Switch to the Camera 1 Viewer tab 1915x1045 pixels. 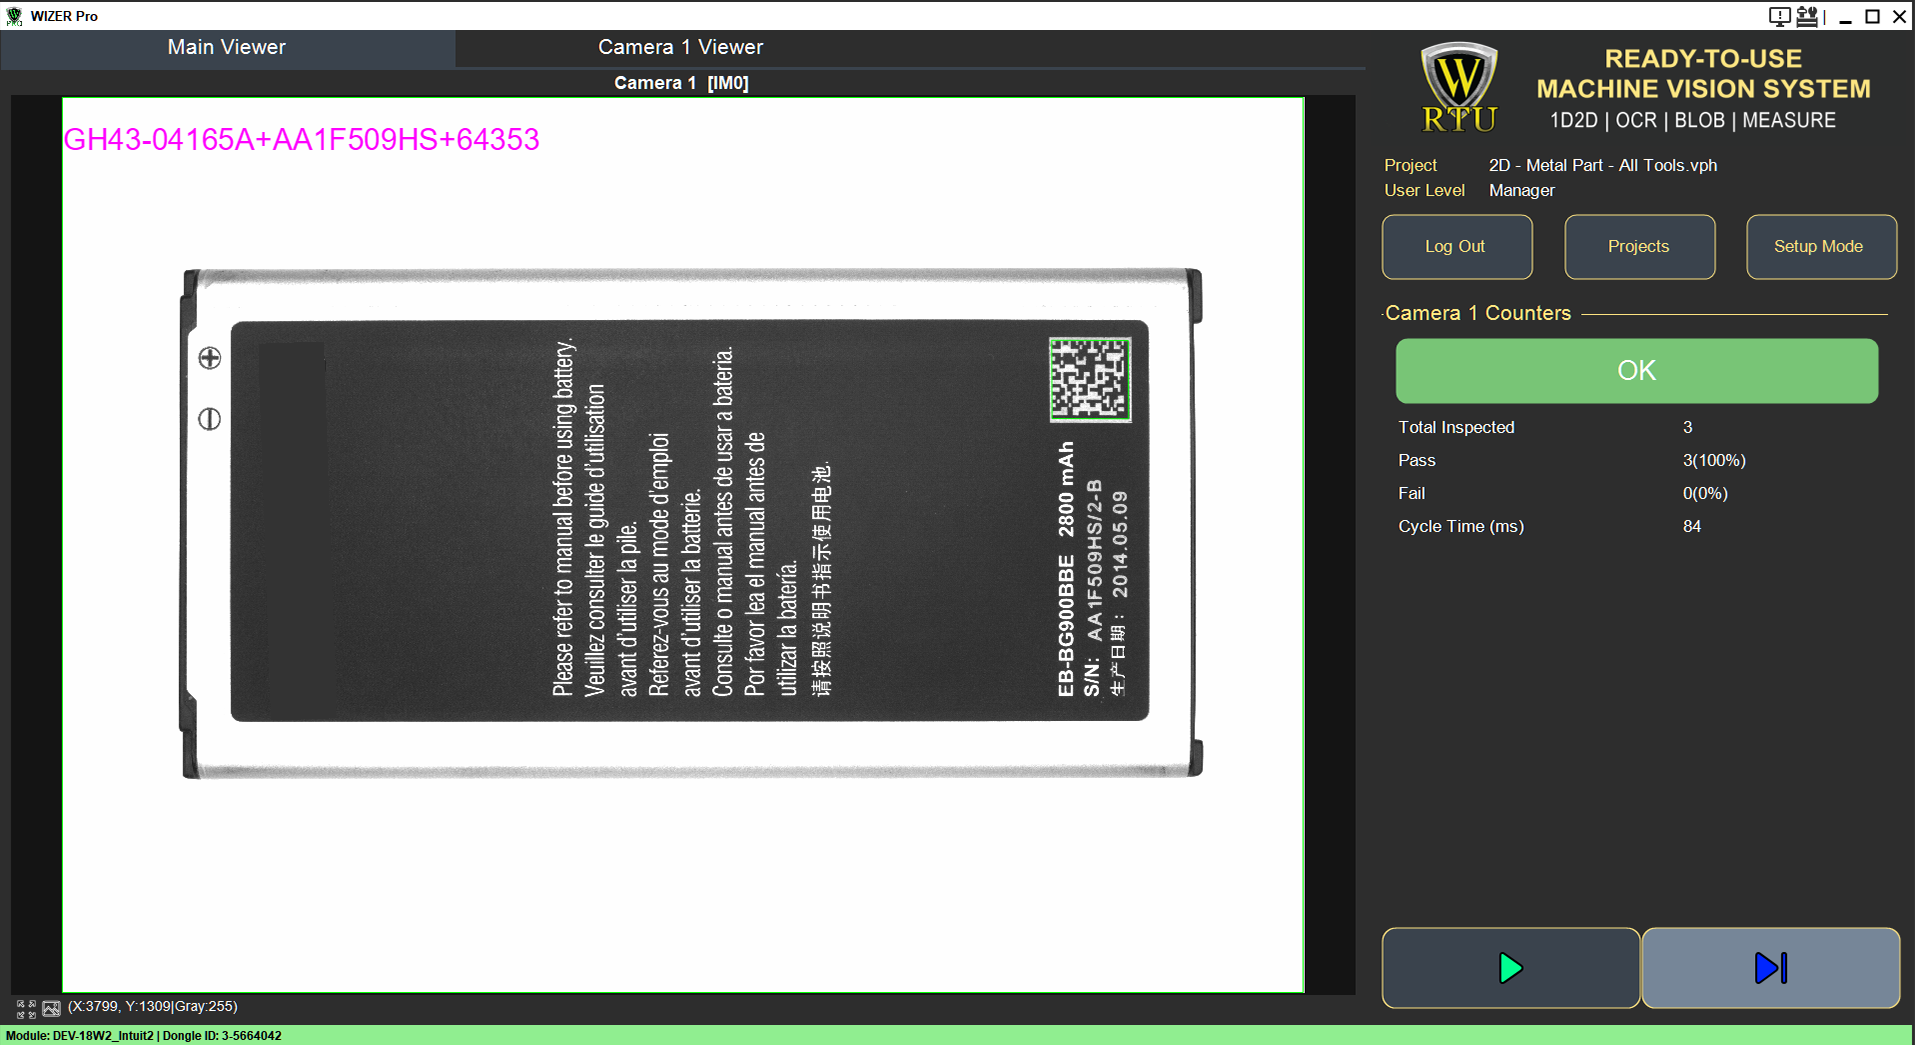click(x=681, y=48)
